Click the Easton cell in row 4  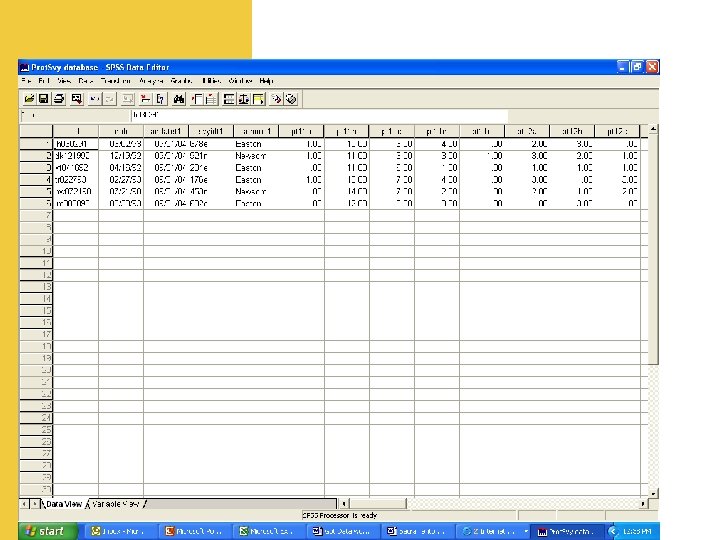[x=256, y=180]
